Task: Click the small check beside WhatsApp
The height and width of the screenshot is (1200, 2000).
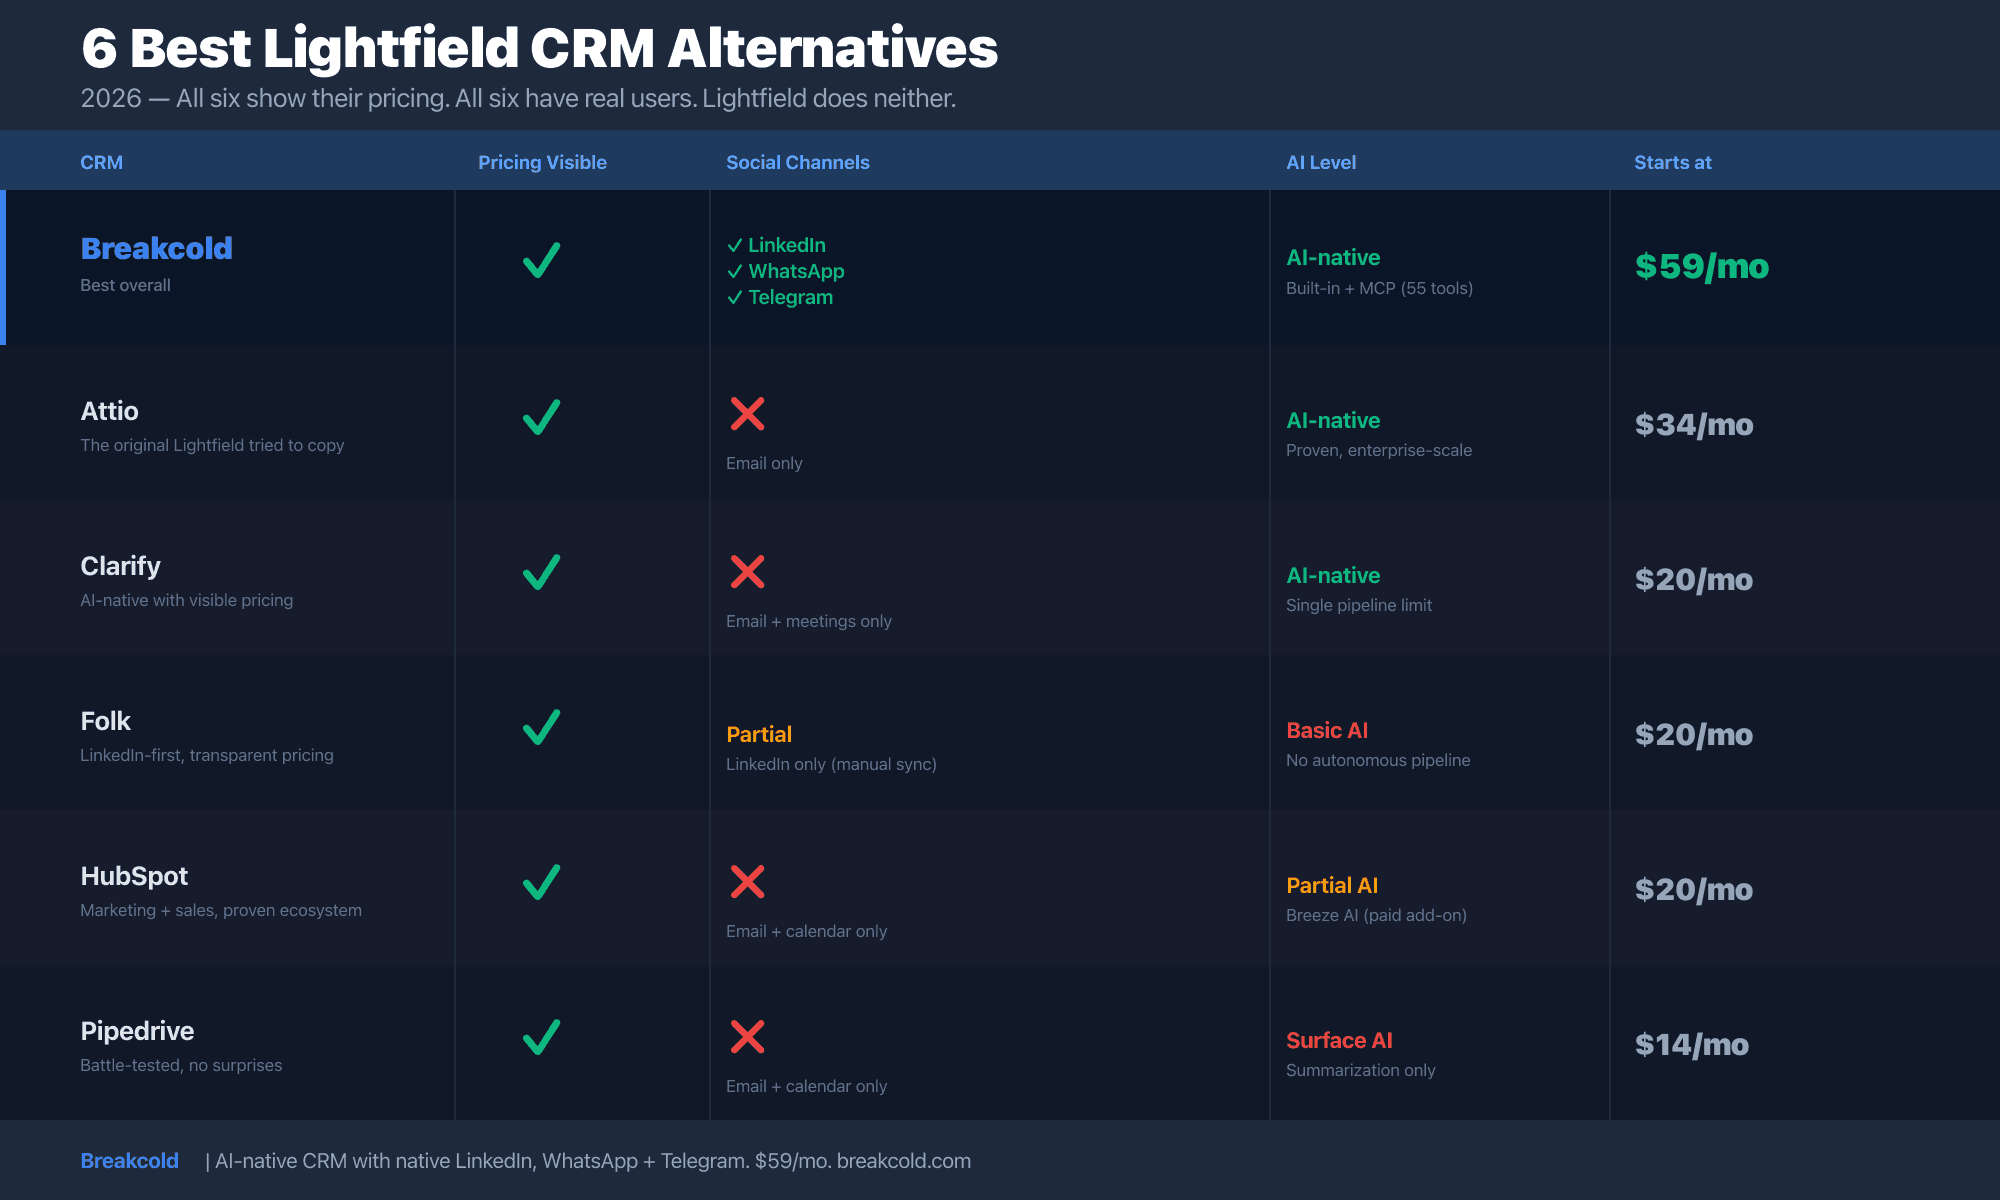Action: pyautogui.click(x=735, y=271)
